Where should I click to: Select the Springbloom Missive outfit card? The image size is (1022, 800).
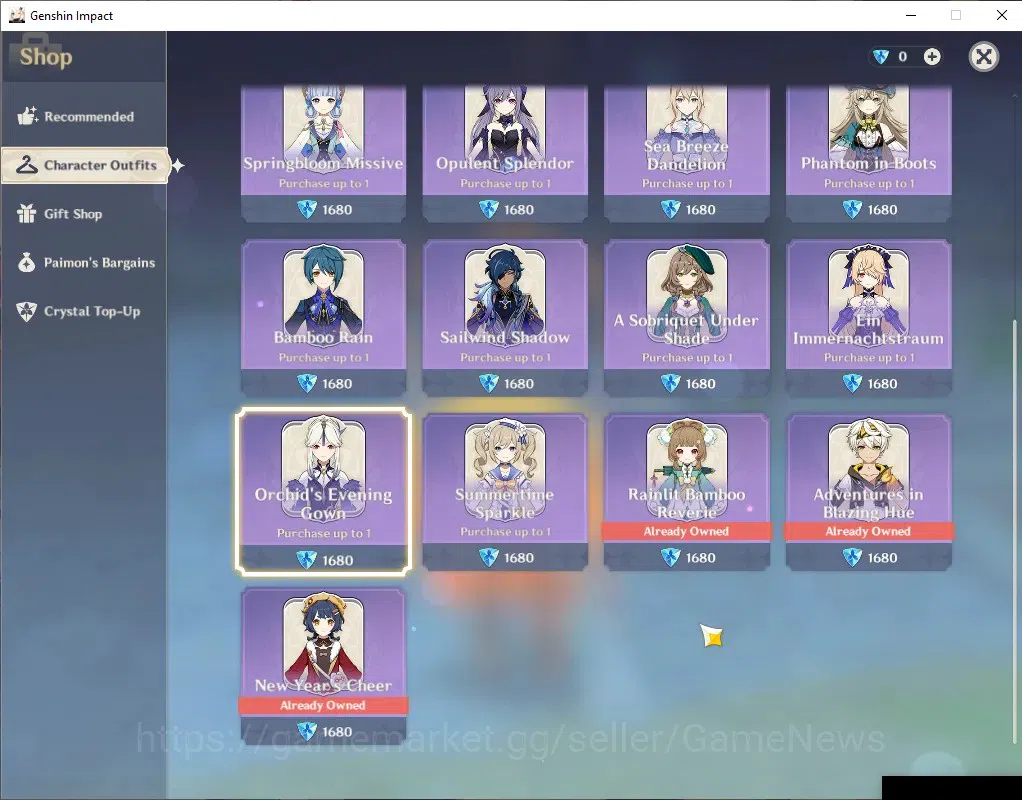click(323, 153)
